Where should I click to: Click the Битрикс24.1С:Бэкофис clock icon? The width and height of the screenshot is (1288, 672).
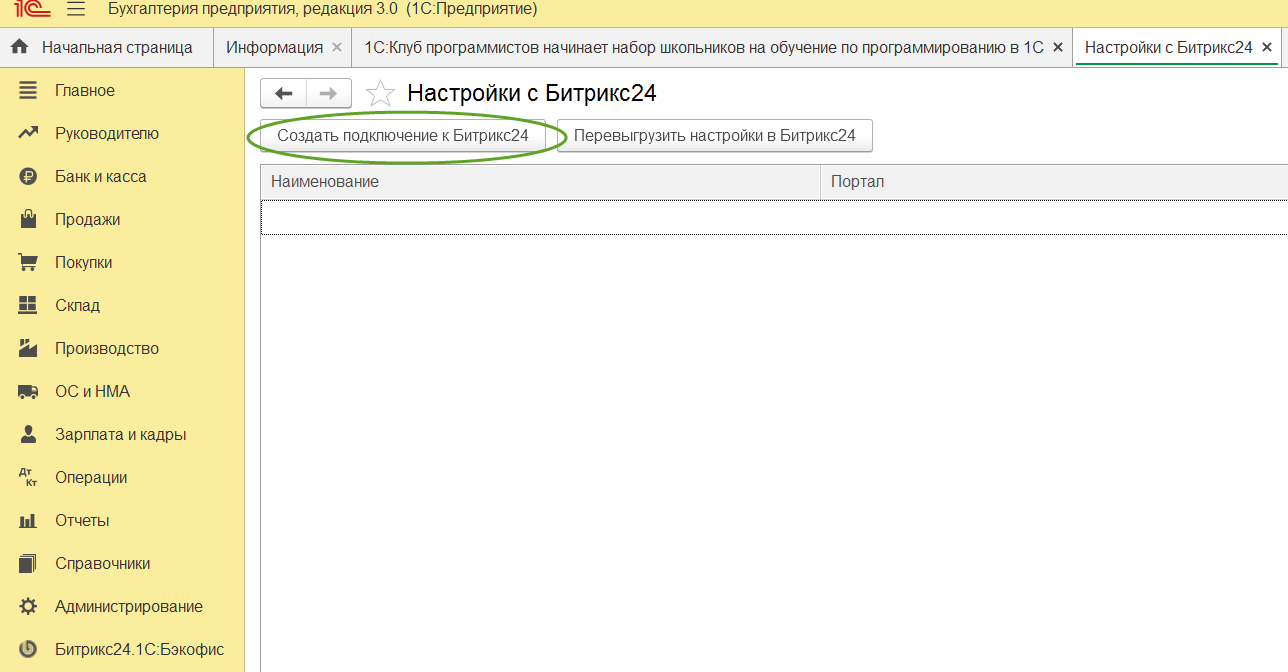tap(28, 649)
